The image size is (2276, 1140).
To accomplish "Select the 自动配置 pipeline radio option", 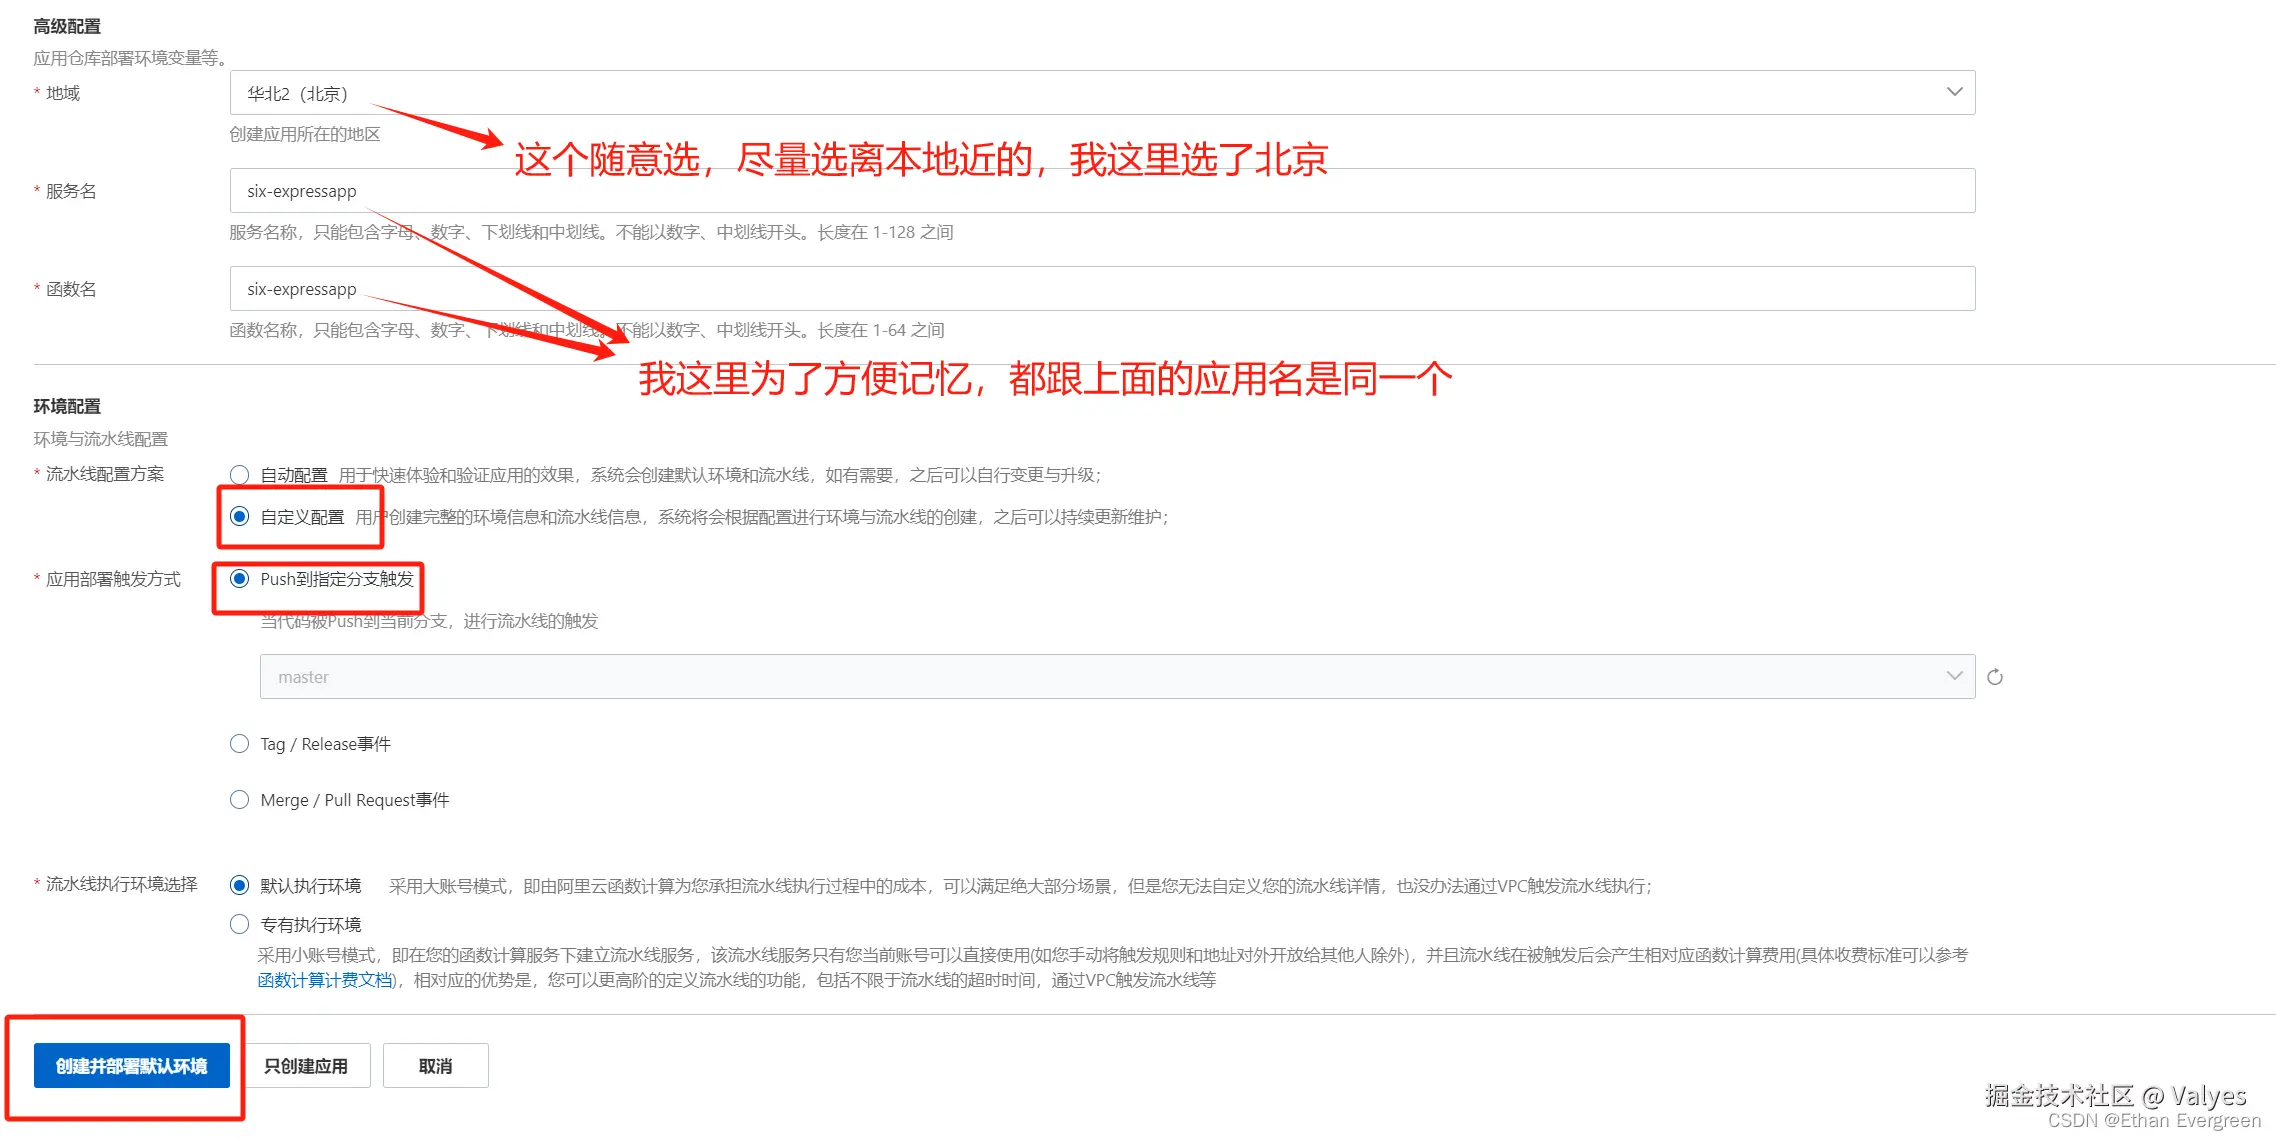I will tap(239, 475).
